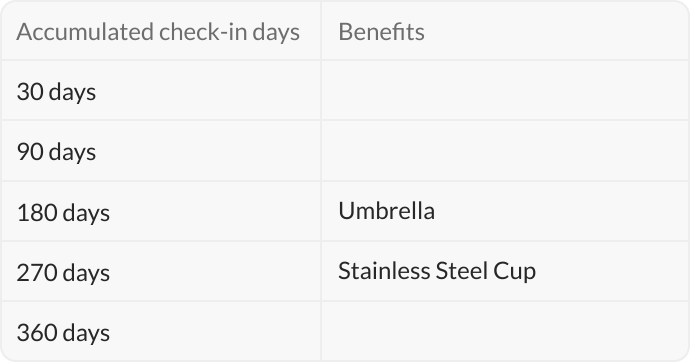Select the Accumulated check-in days header cell
Viewport: 690px width, 362px height.
tap(161, 31)
